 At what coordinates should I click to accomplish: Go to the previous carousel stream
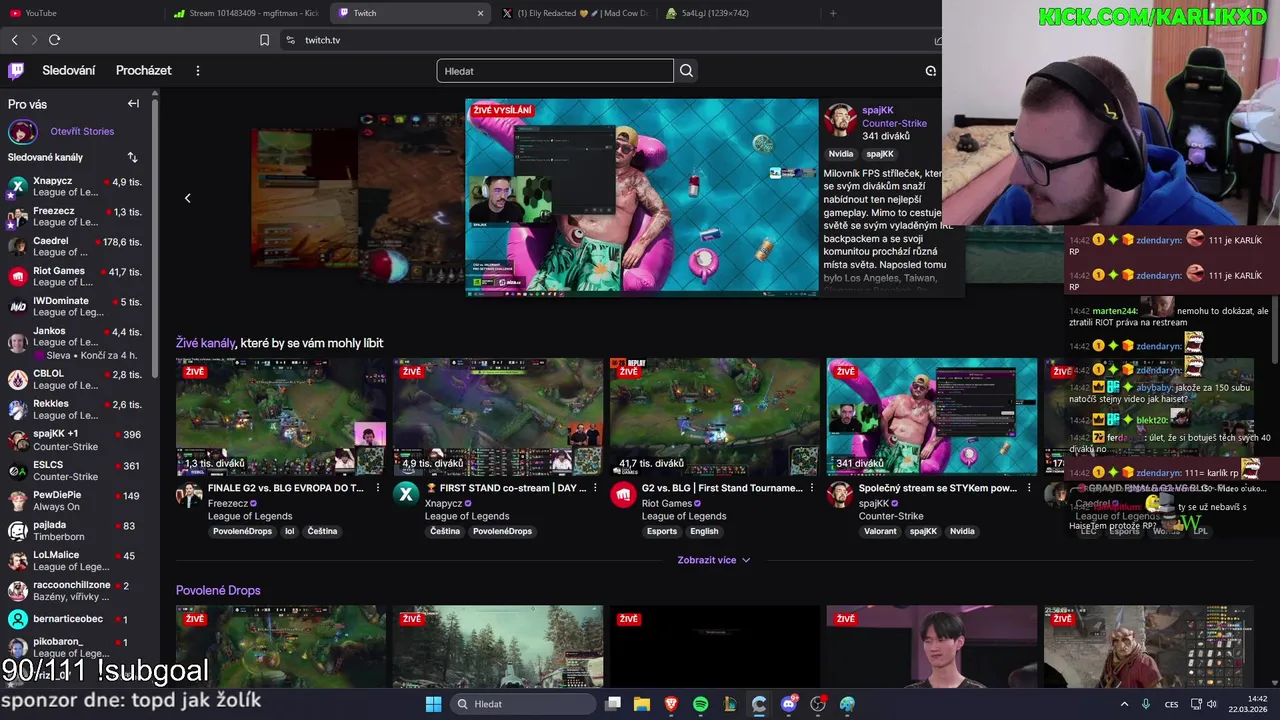[187, 198]
